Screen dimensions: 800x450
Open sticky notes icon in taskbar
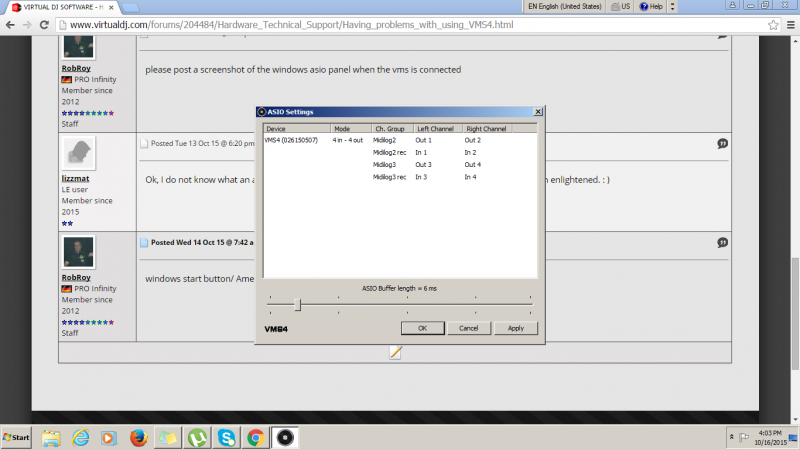[167, 438]
